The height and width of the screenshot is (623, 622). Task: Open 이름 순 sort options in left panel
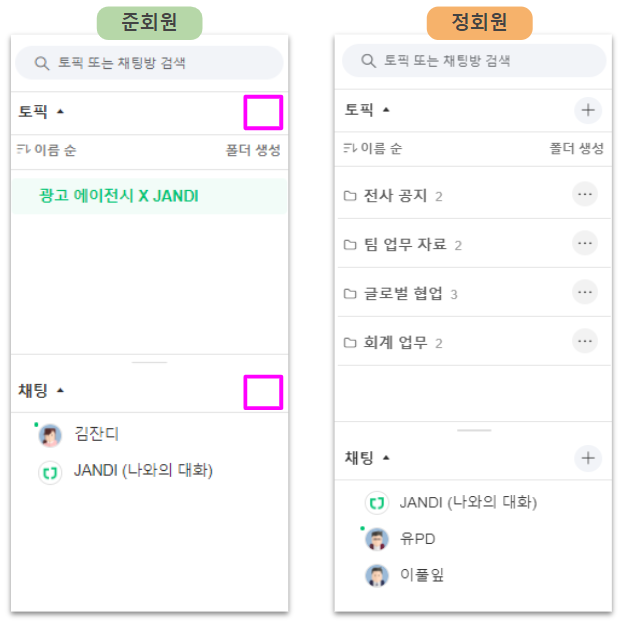(47, 150)
